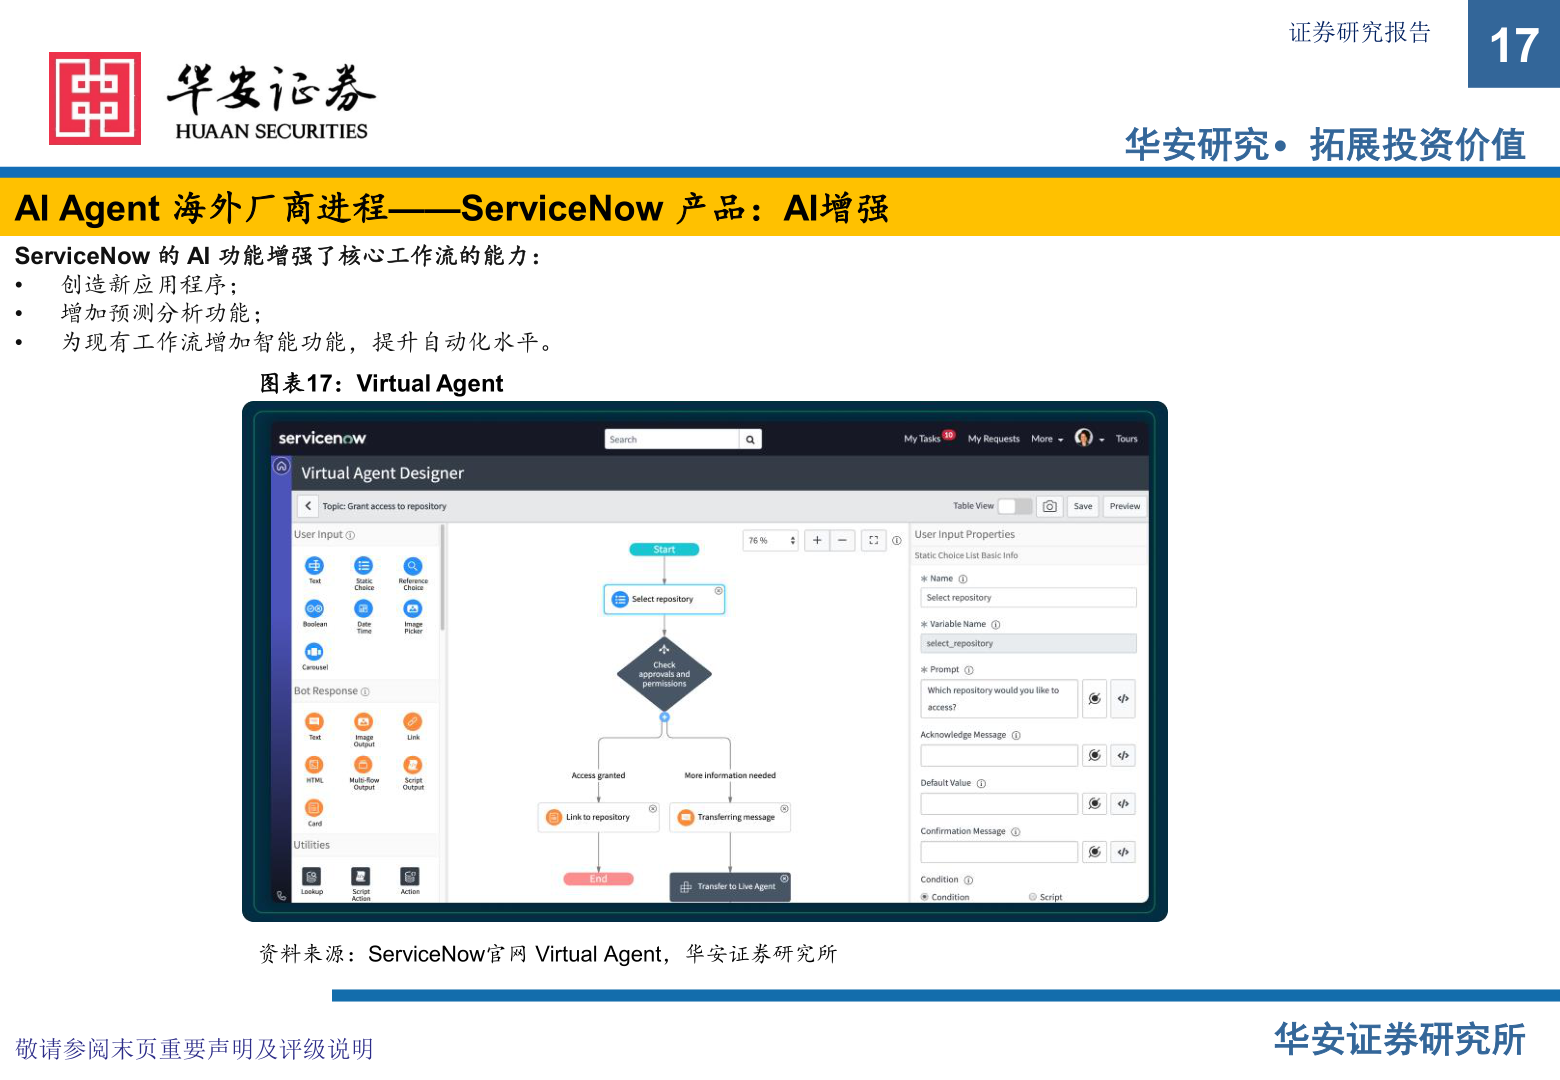The width and height of the screenshot is (1560, 1080).
Task: Choose the Script Output response icon
Action: pos(413,765)
